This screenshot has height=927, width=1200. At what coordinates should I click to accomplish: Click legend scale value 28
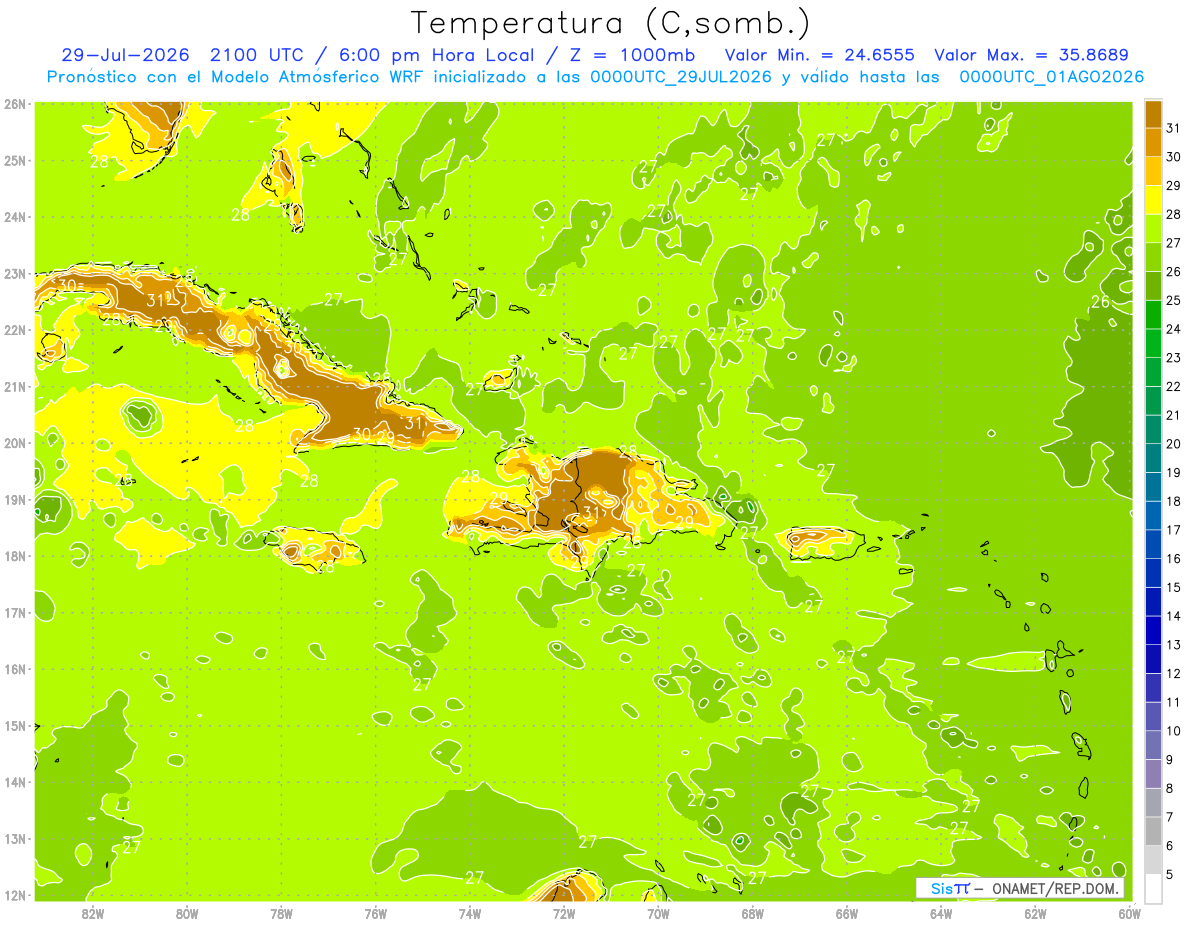click(1173, 214)
